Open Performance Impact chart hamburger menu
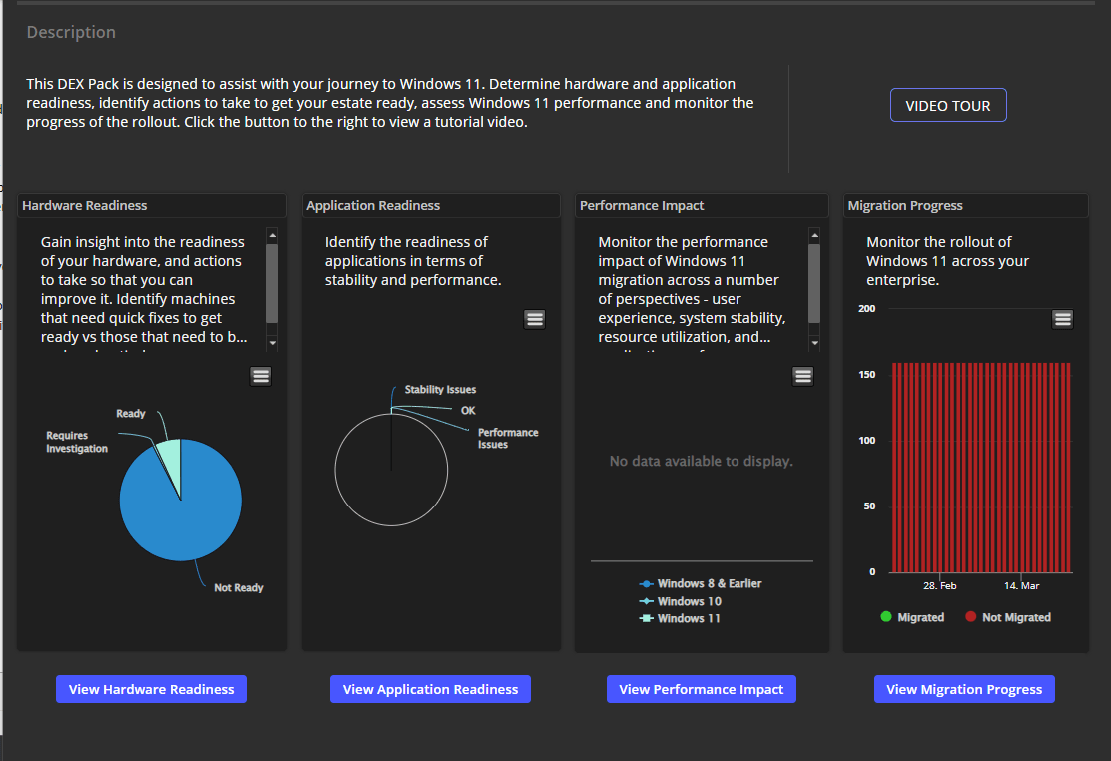The height and width of the screenshot is (761, 1111). click(x=803, y=376)
